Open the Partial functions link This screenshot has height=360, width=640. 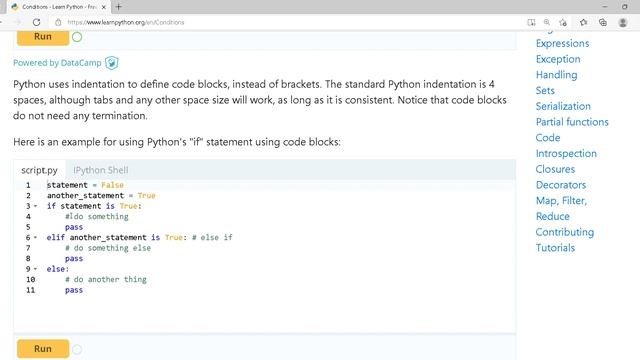[x=572, y=122]
